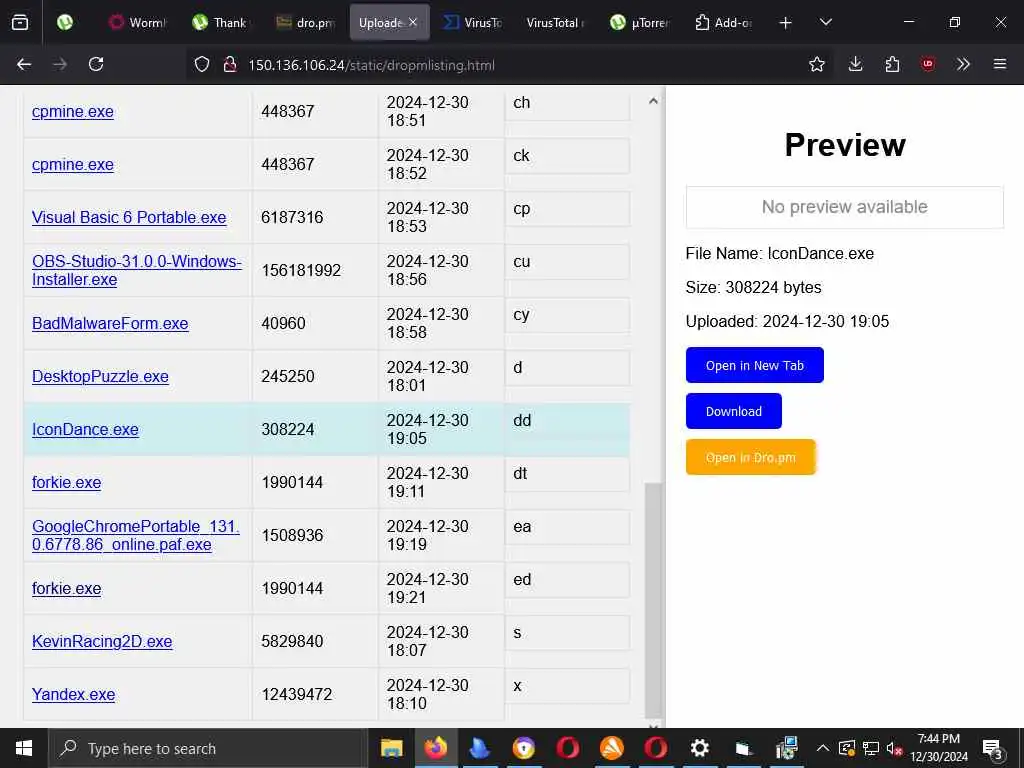Switch to the Thank tab

pyautogui.click(x=220, y=22)
